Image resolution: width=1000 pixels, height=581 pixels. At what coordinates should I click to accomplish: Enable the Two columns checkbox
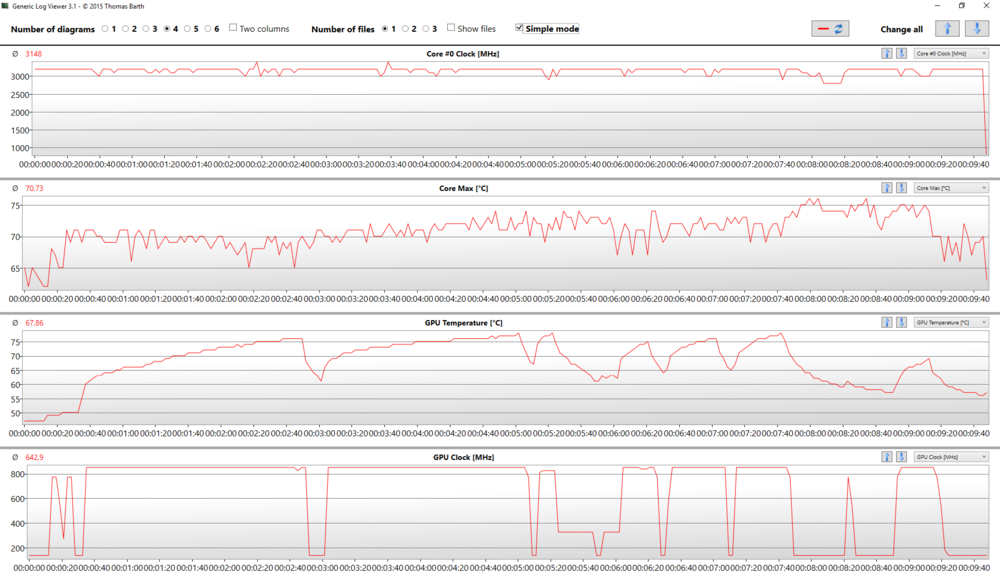point(233,28)
